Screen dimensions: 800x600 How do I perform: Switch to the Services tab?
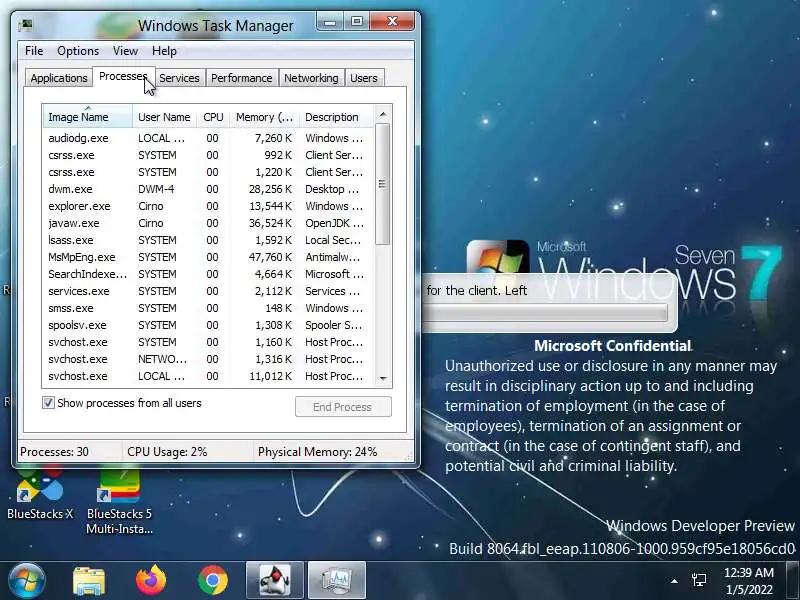pos(179,78)
